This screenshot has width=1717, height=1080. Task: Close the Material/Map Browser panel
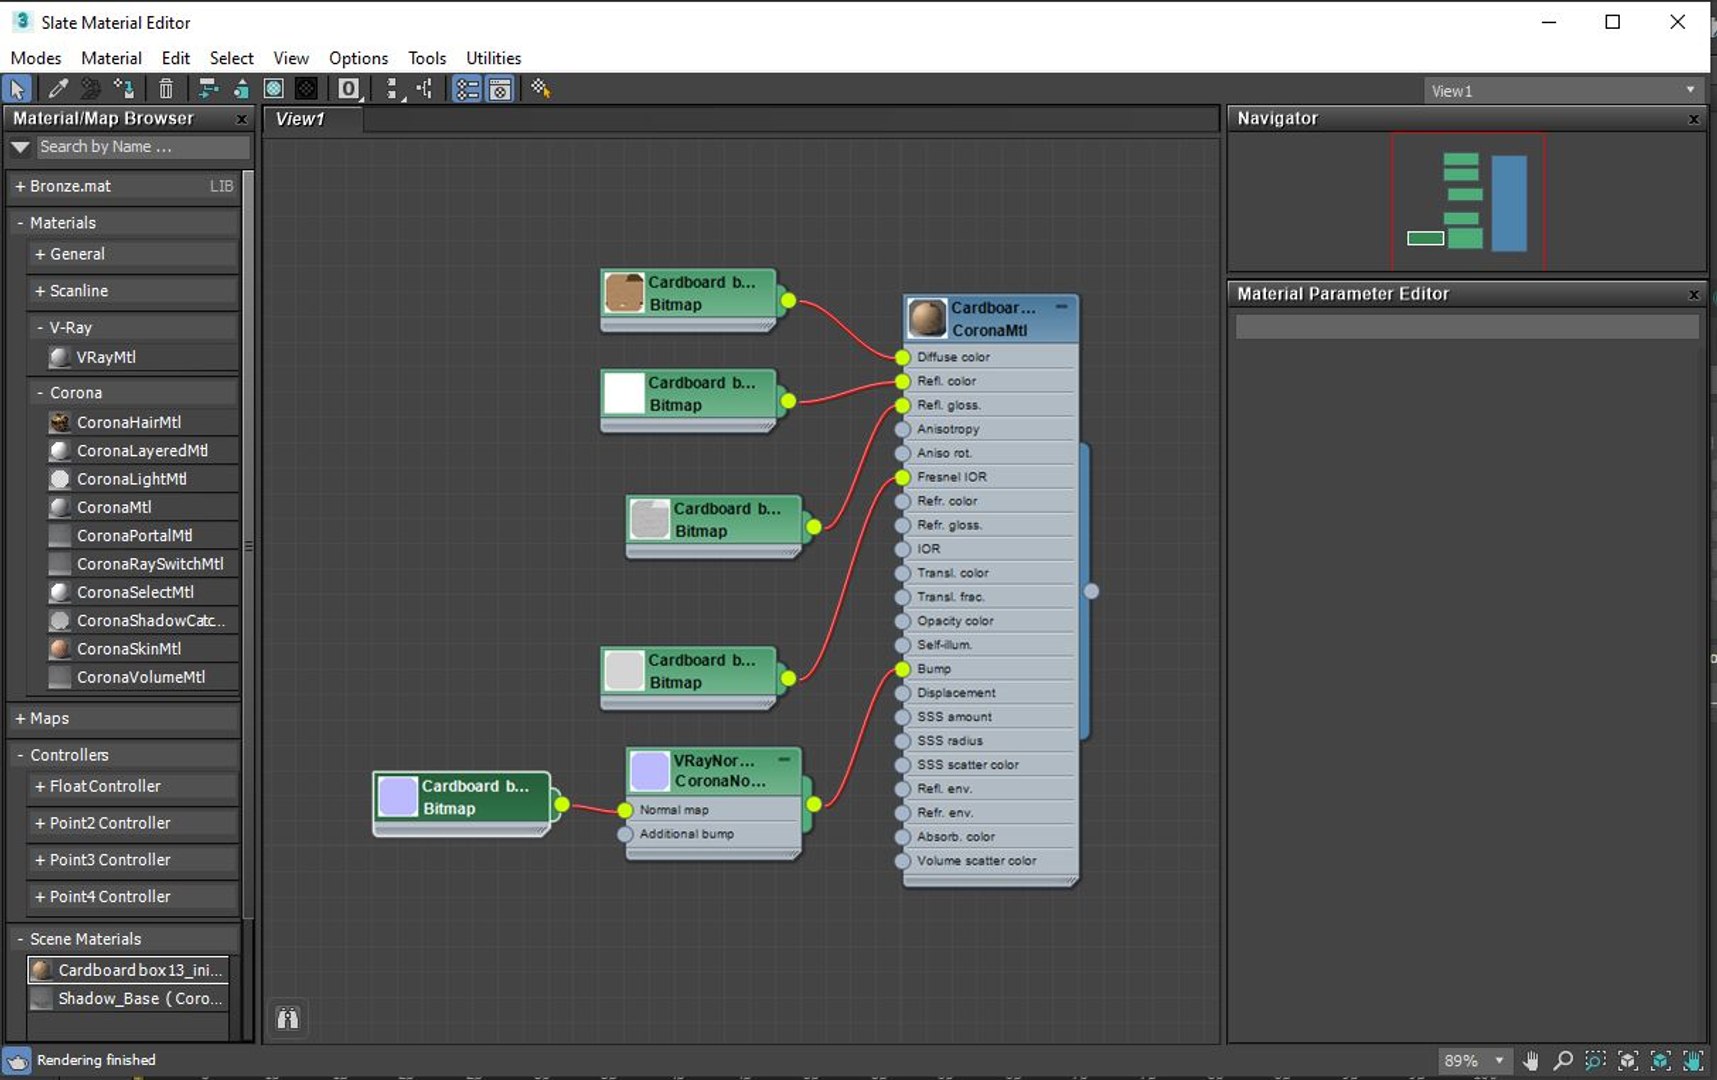pos(241,119)
